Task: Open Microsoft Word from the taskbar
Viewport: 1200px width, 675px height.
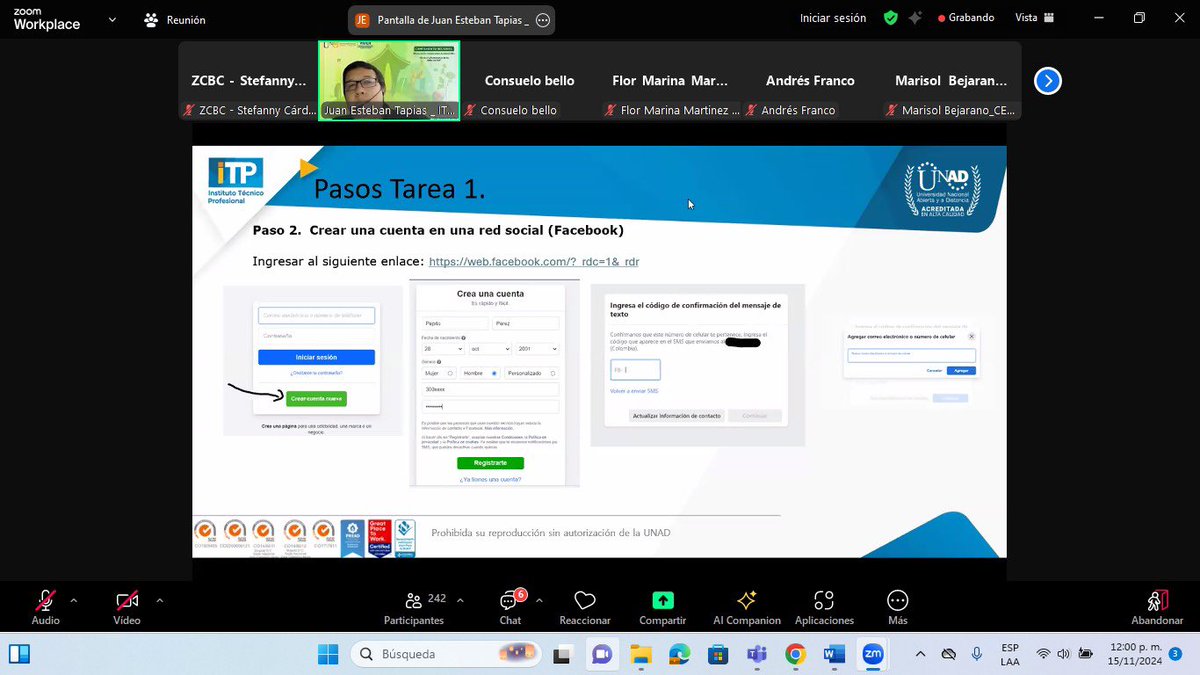Action: (x=834, y=654)
